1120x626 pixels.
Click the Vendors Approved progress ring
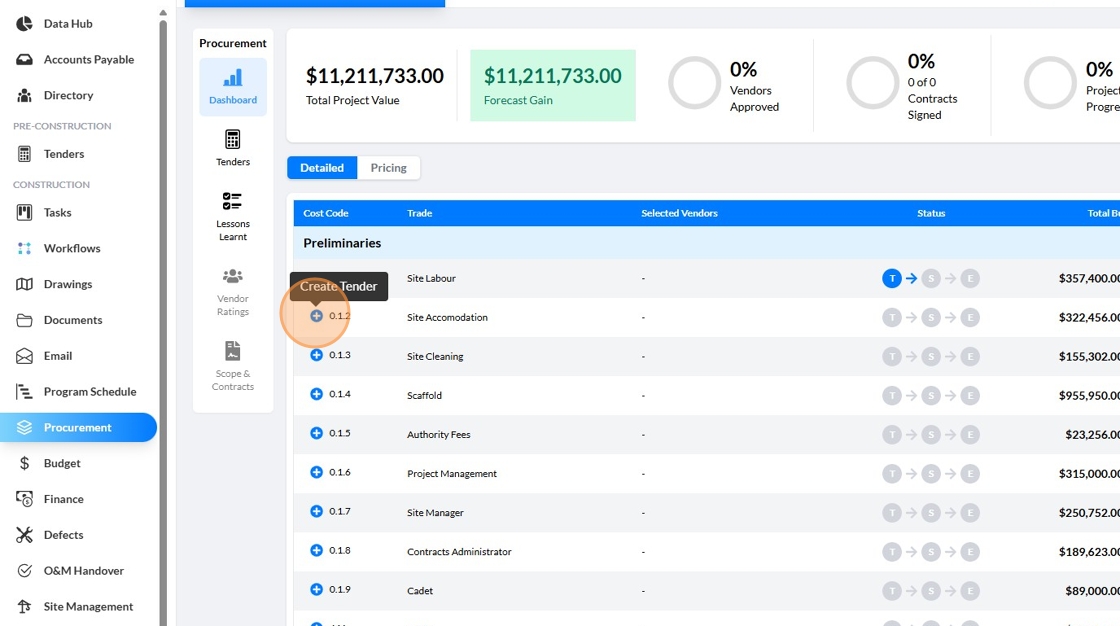pyautogui.click(x=694, y=83)
